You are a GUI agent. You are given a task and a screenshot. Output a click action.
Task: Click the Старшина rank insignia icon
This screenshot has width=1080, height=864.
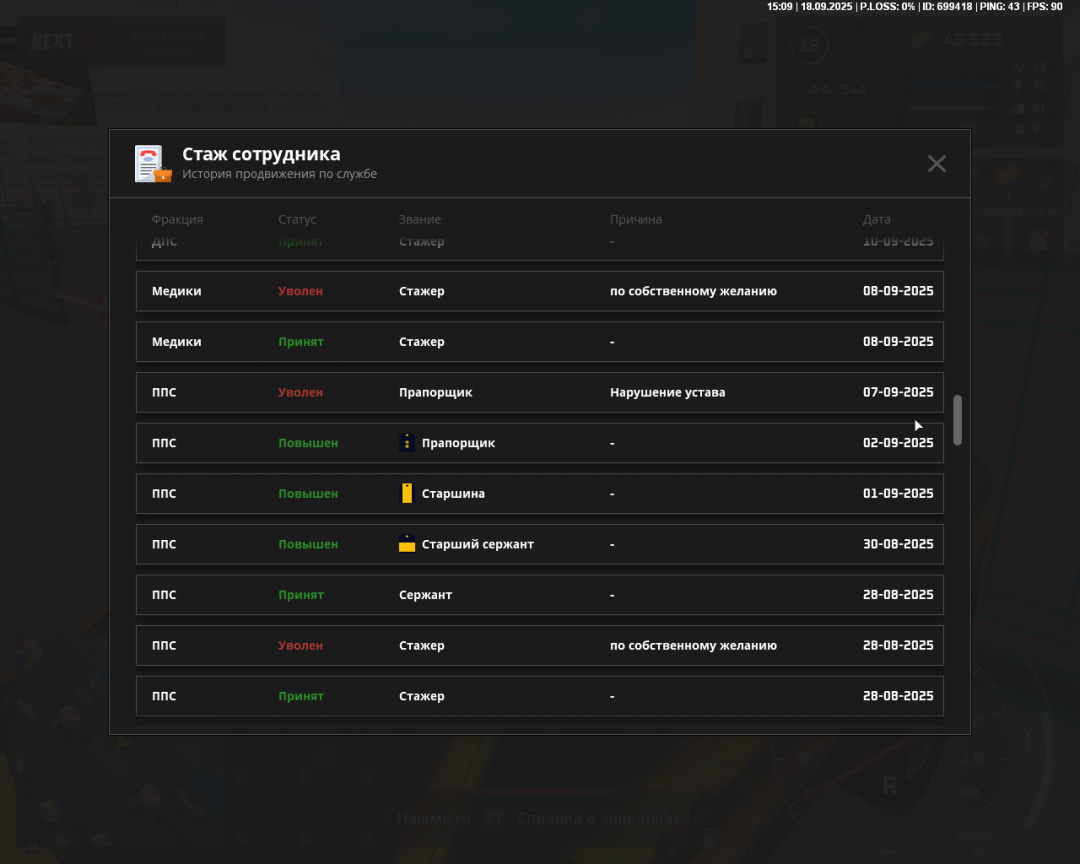tap(407, 493)
